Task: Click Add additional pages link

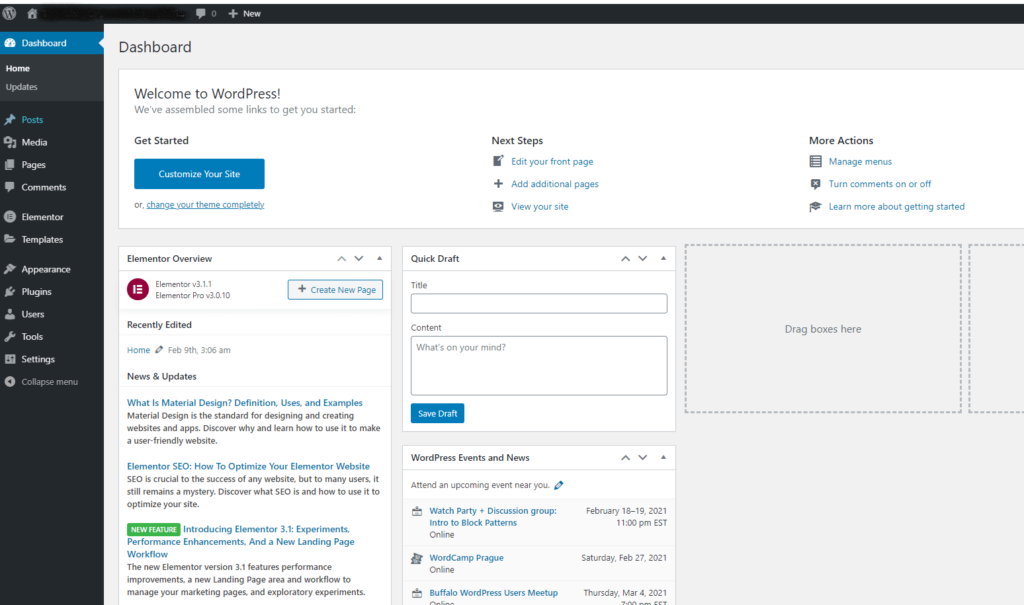Action: (x=554, y=184)
